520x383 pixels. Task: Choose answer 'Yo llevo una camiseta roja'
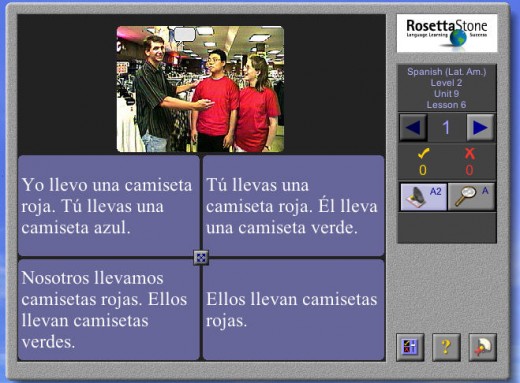coord(109,206)
